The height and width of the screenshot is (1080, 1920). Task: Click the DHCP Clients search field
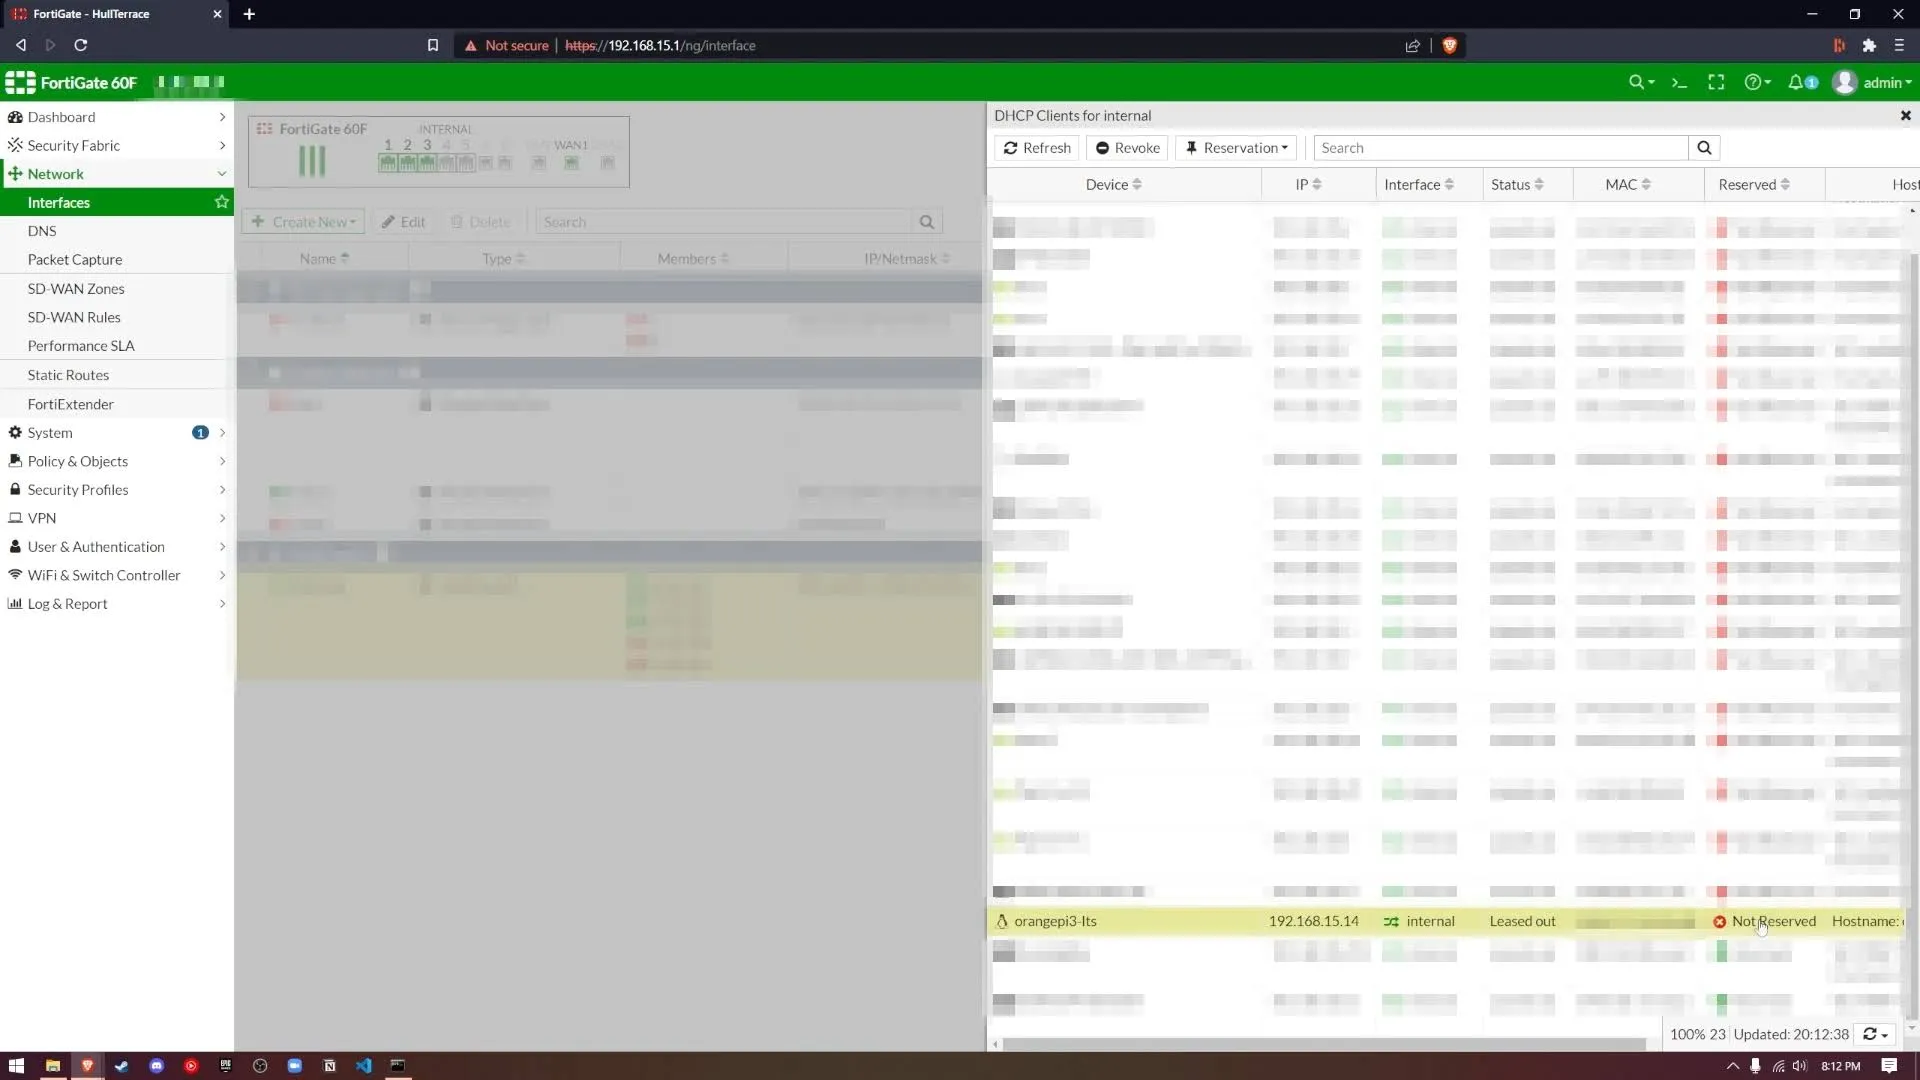click(x=1497, y=147)
